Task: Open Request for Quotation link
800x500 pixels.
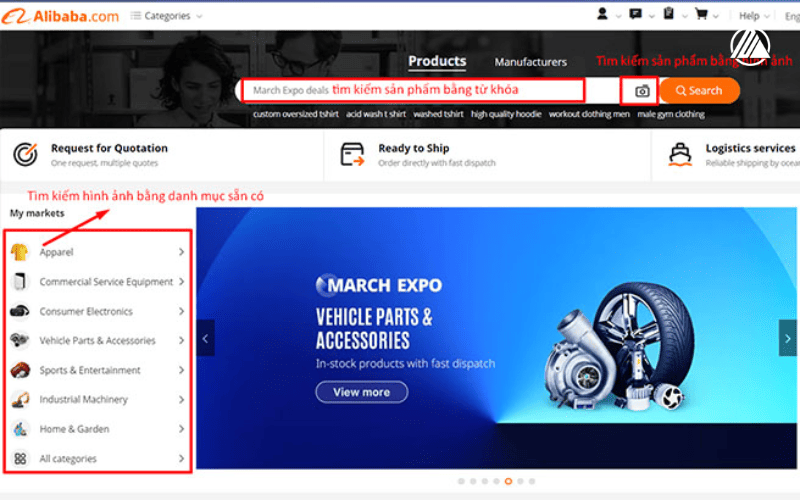Action: pyautogui.click(x=109, y=148)
